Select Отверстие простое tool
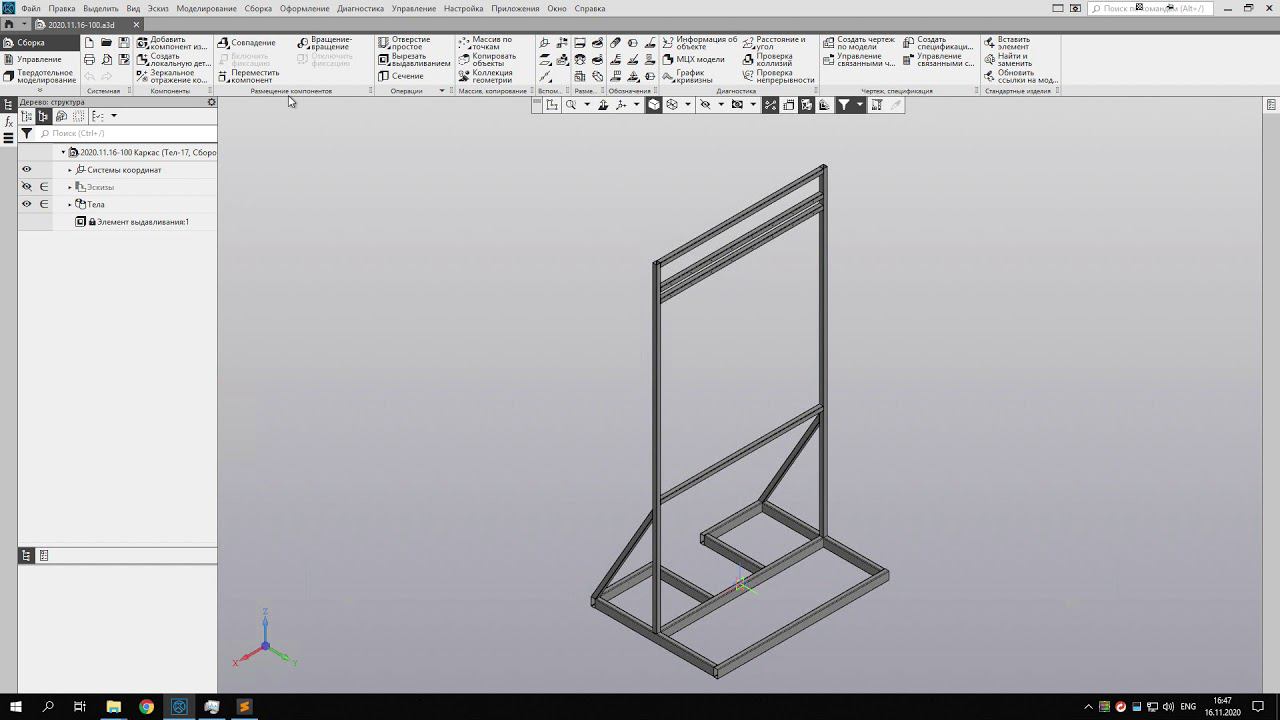This screenshot has height=720, width=1280. coord(404,43)
